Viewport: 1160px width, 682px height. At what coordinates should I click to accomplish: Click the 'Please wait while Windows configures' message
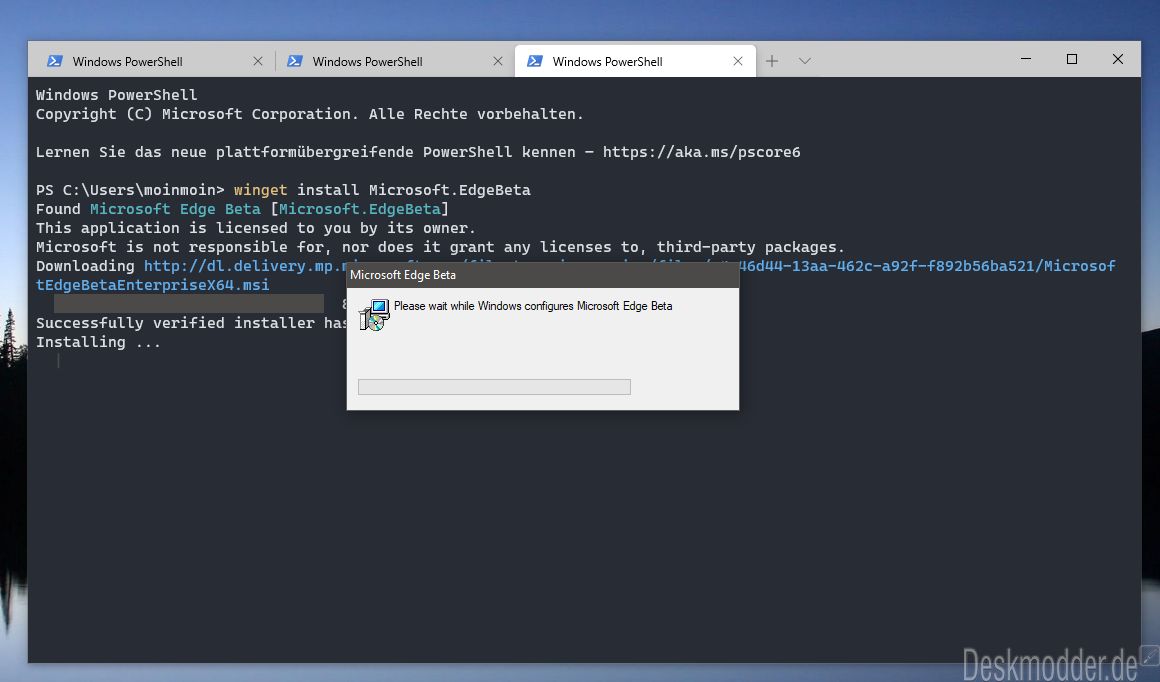tap(533, 306)
